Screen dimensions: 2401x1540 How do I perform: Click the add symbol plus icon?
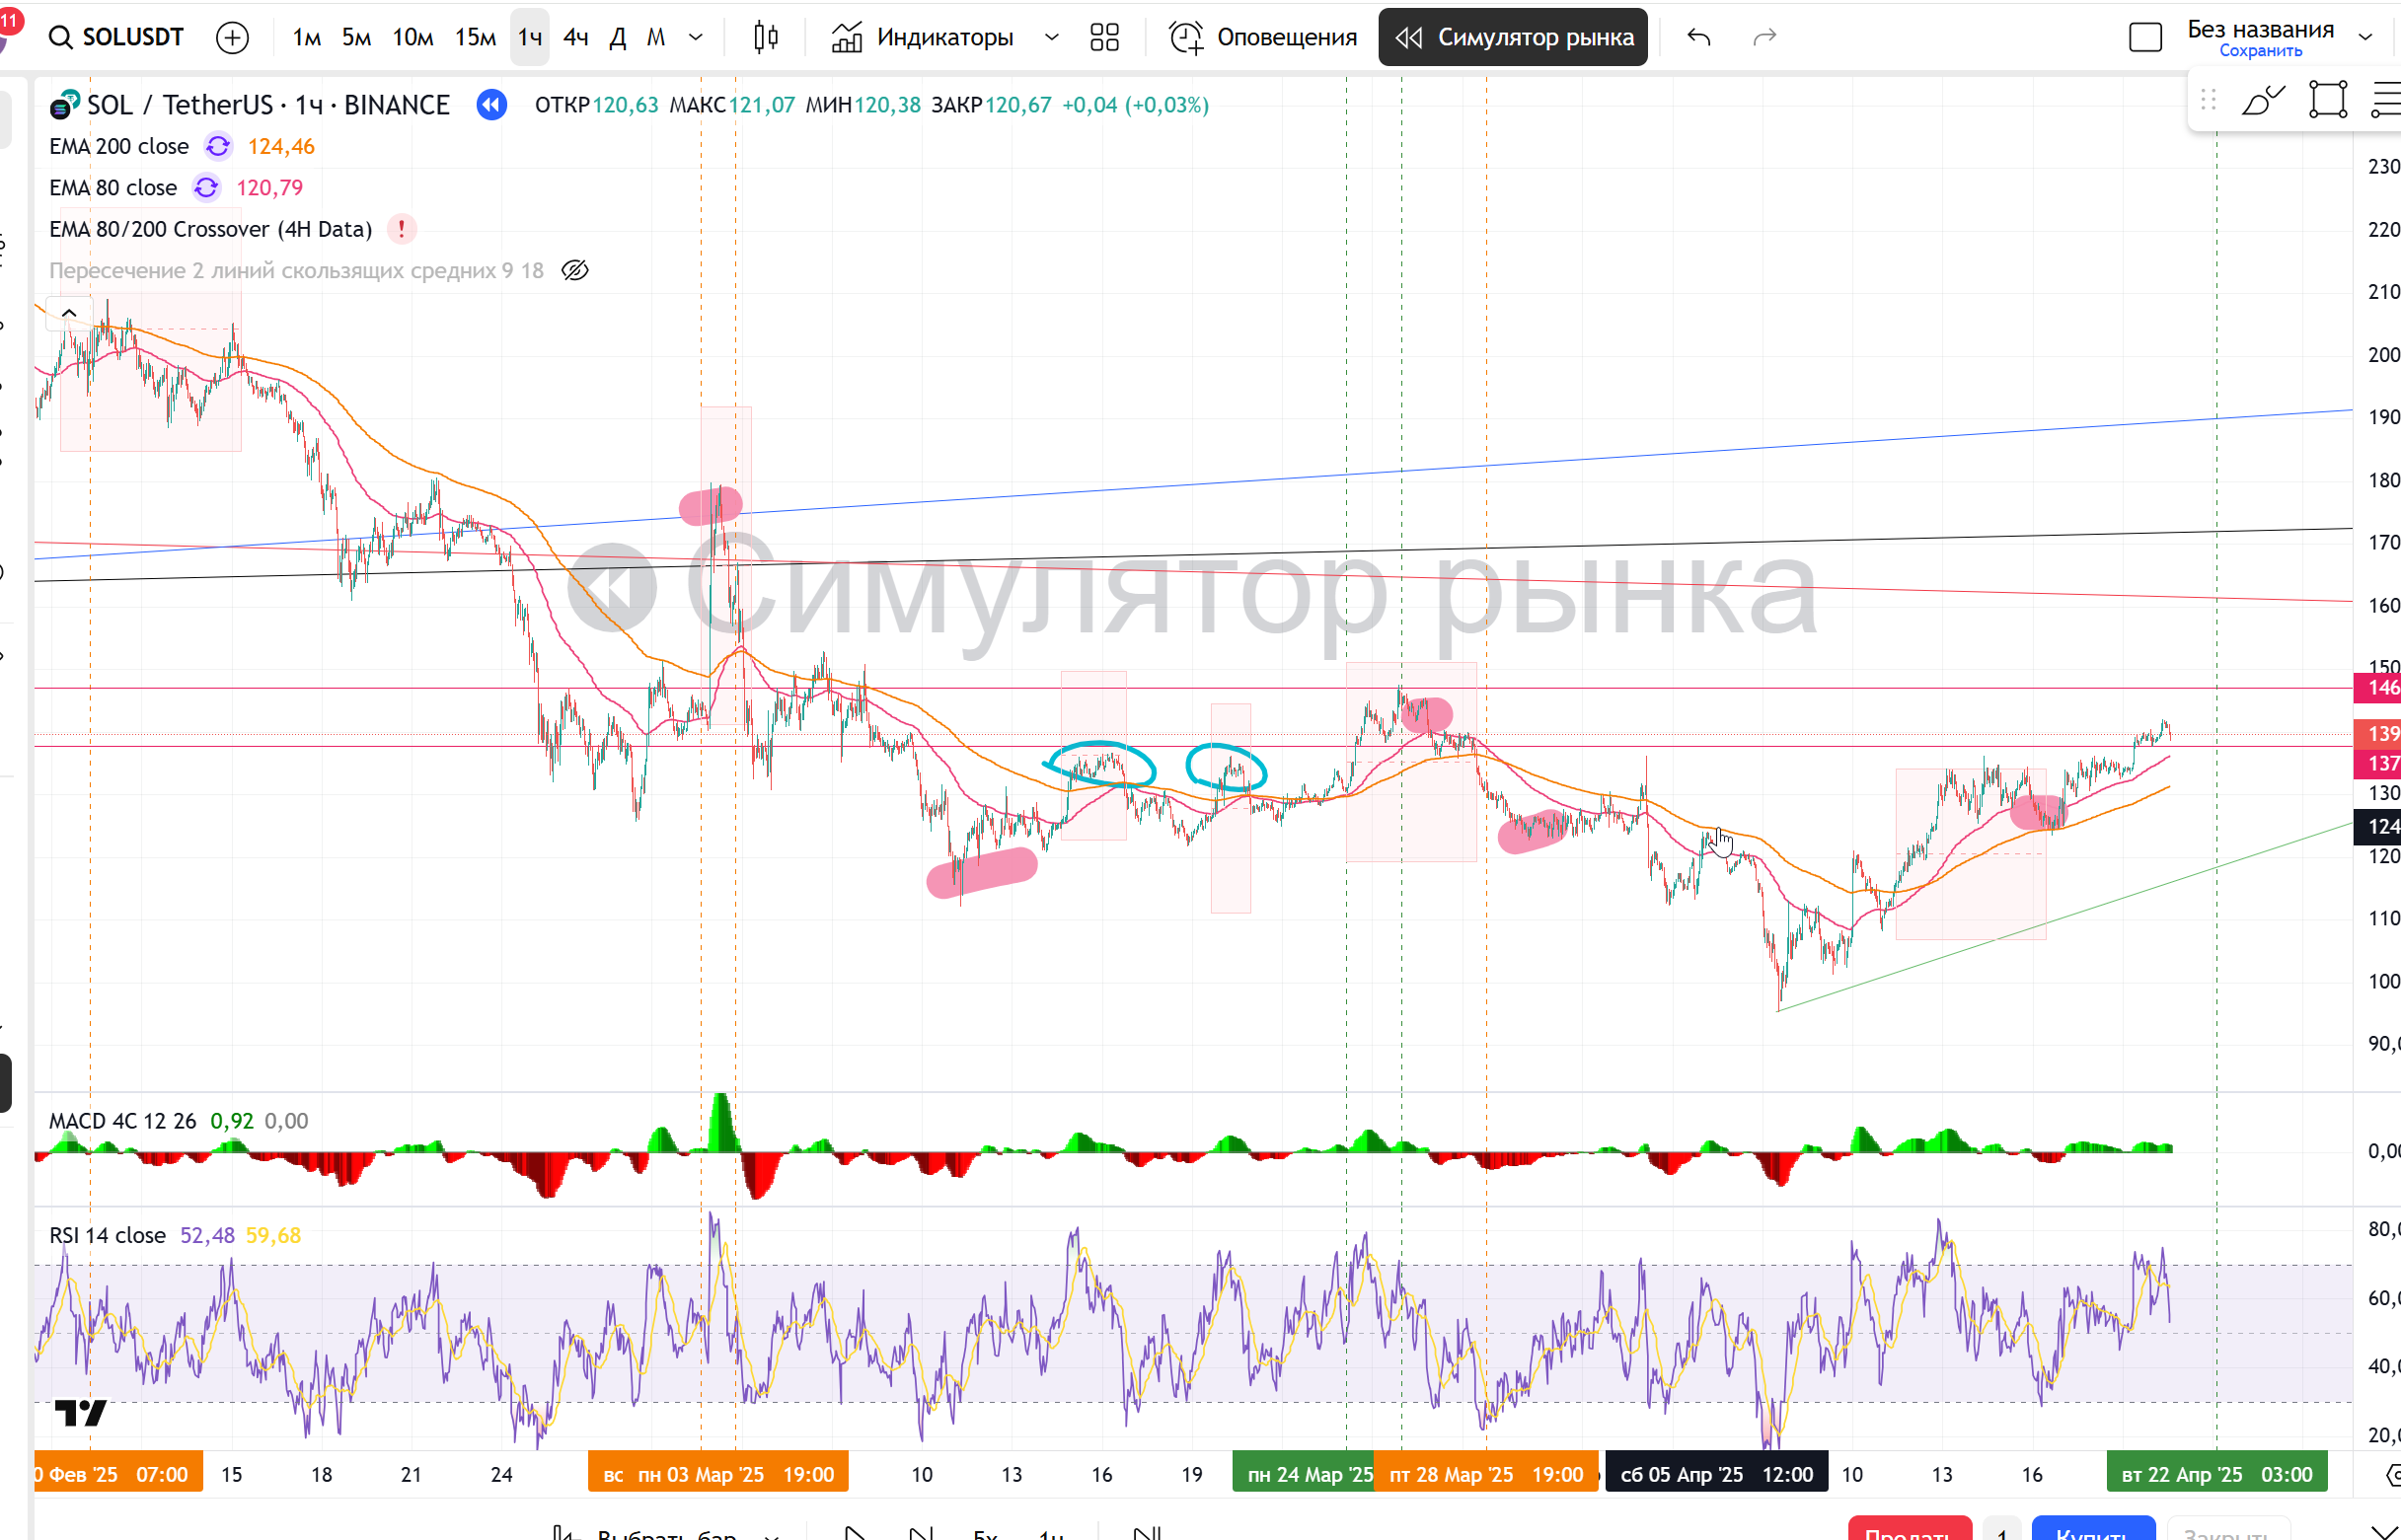(232, 37)
